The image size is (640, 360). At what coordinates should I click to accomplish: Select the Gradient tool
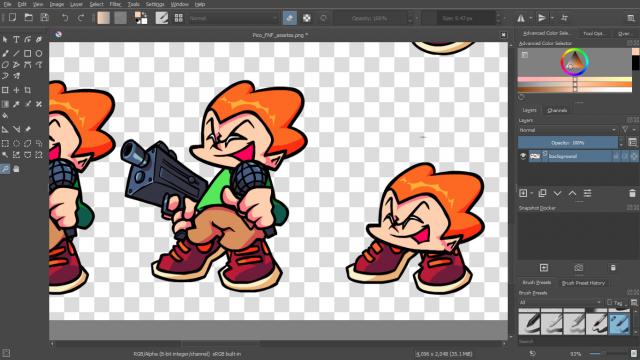(x=5, y=104)
